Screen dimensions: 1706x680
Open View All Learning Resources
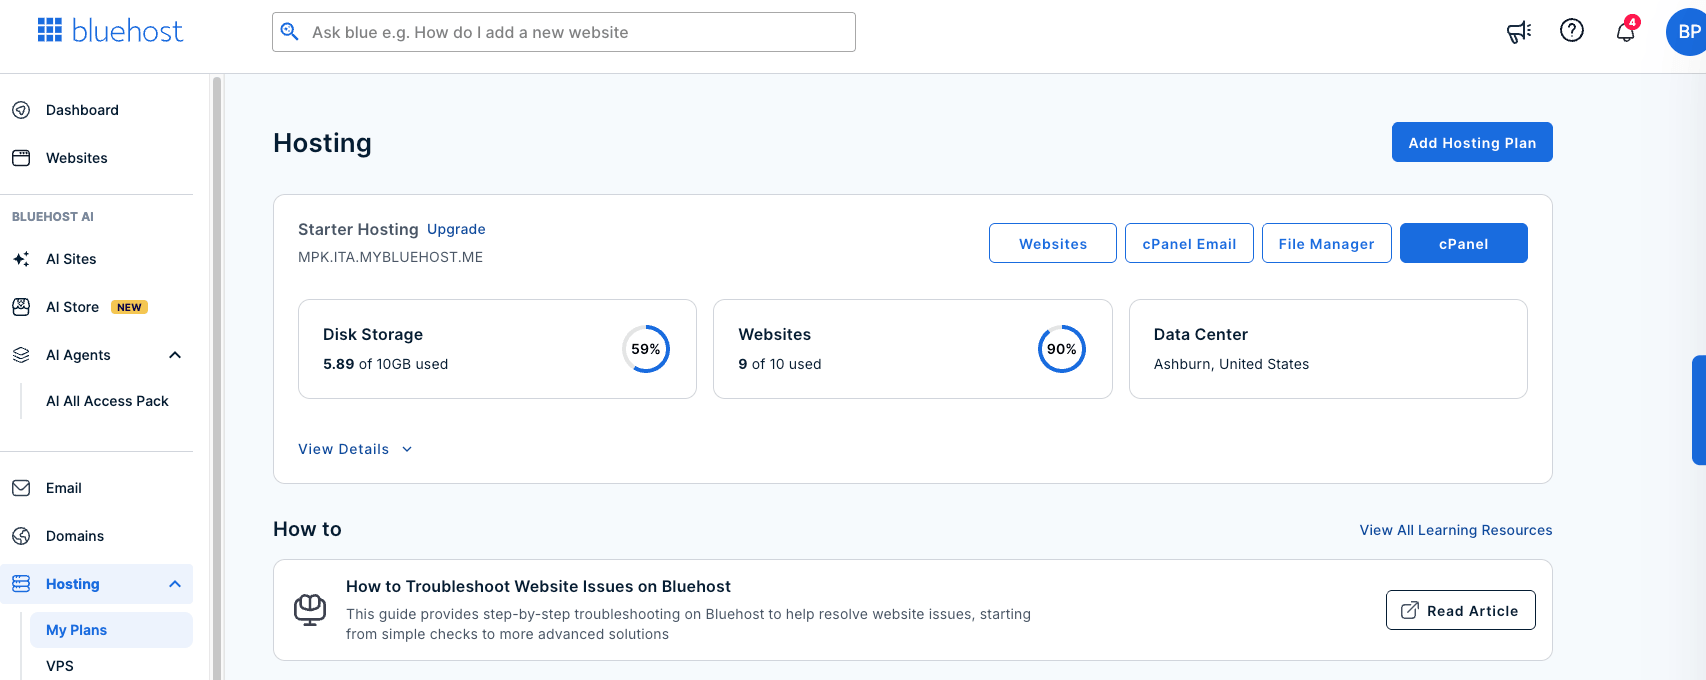(x=1456, y=530)
